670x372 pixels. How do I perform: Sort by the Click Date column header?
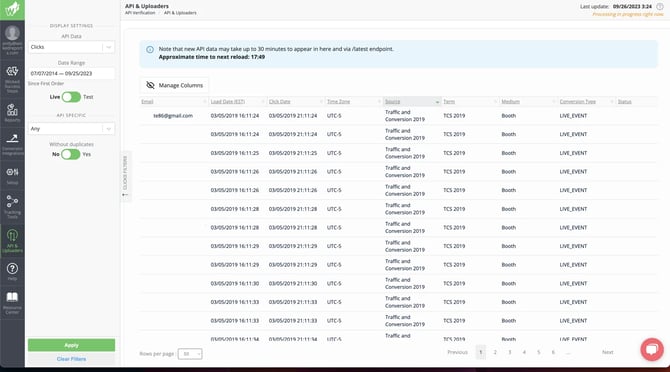pos(279,102)
